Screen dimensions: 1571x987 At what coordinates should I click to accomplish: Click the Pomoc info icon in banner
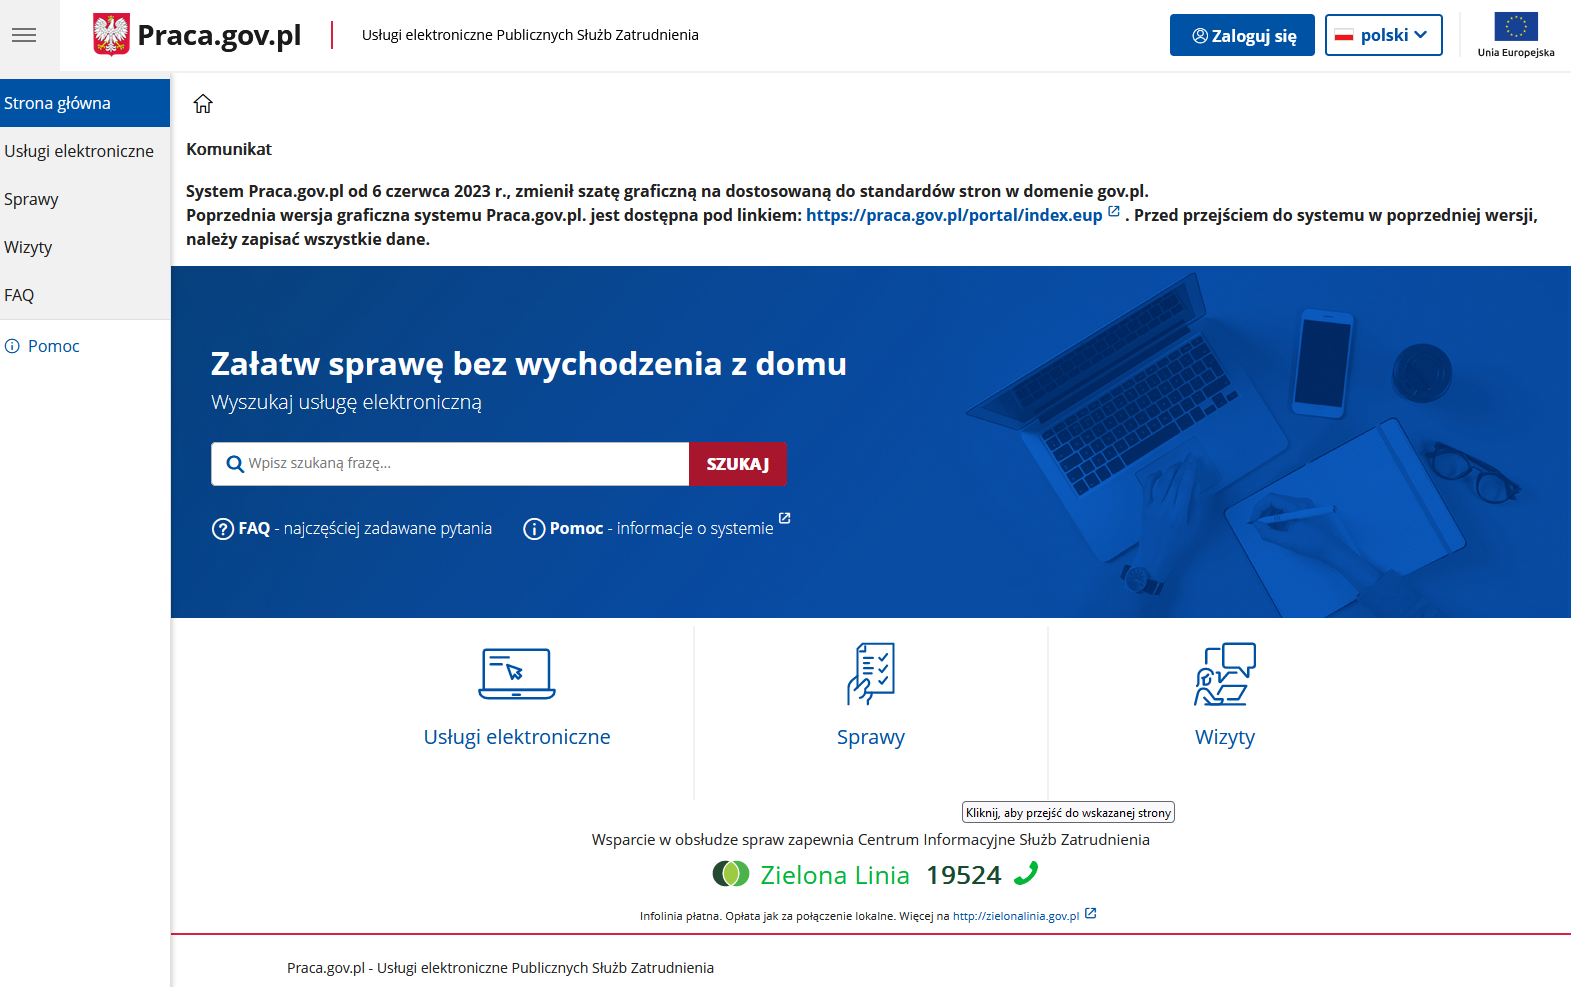pyautogui.click(x=534, y=529)
